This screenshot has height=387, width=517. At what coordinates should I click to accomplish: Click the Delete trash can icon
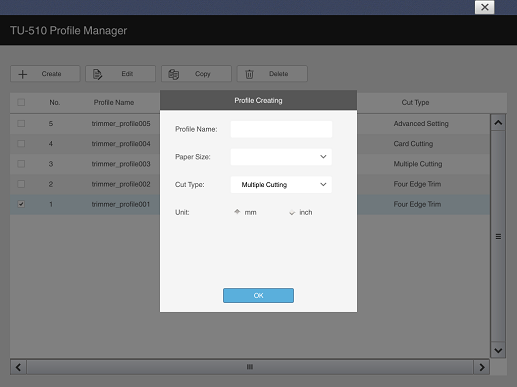pyautogui.click(x=249, y=74)
